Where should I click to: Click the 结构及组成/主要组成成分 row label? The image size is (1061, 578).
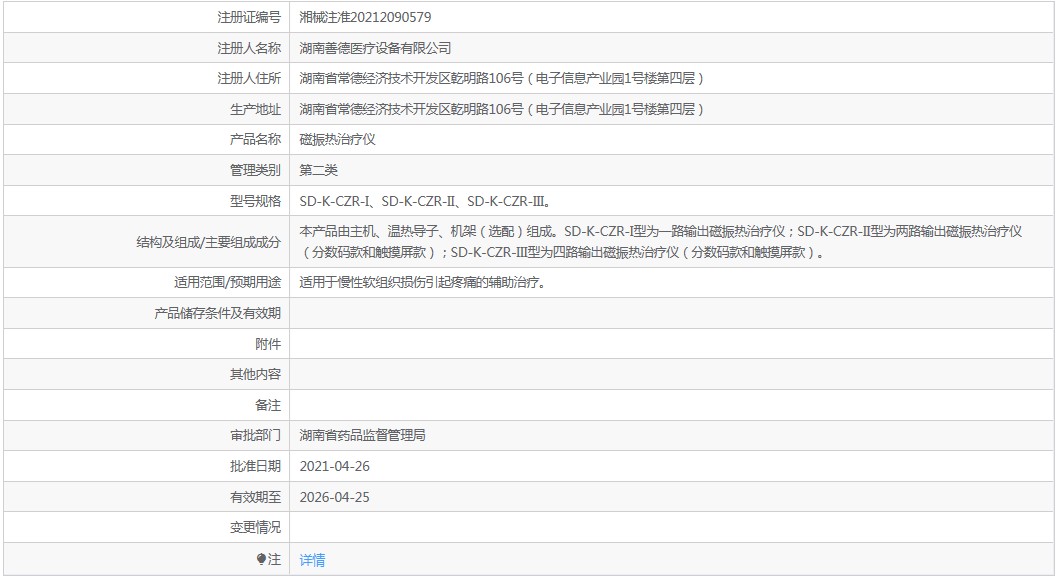208,241
